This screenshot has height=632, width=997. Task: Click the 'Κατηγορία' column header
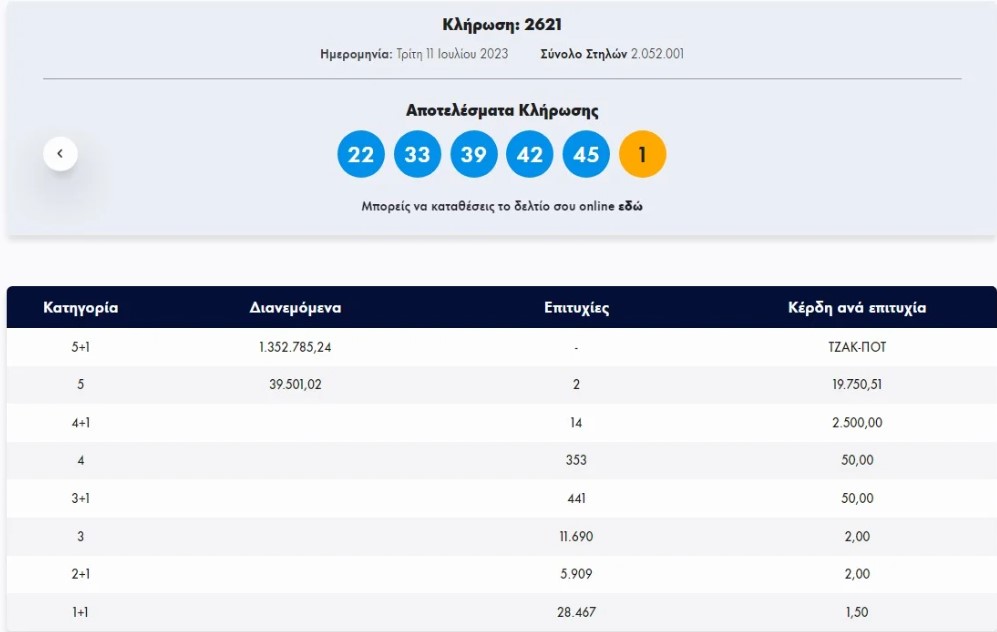pos(81,308)
